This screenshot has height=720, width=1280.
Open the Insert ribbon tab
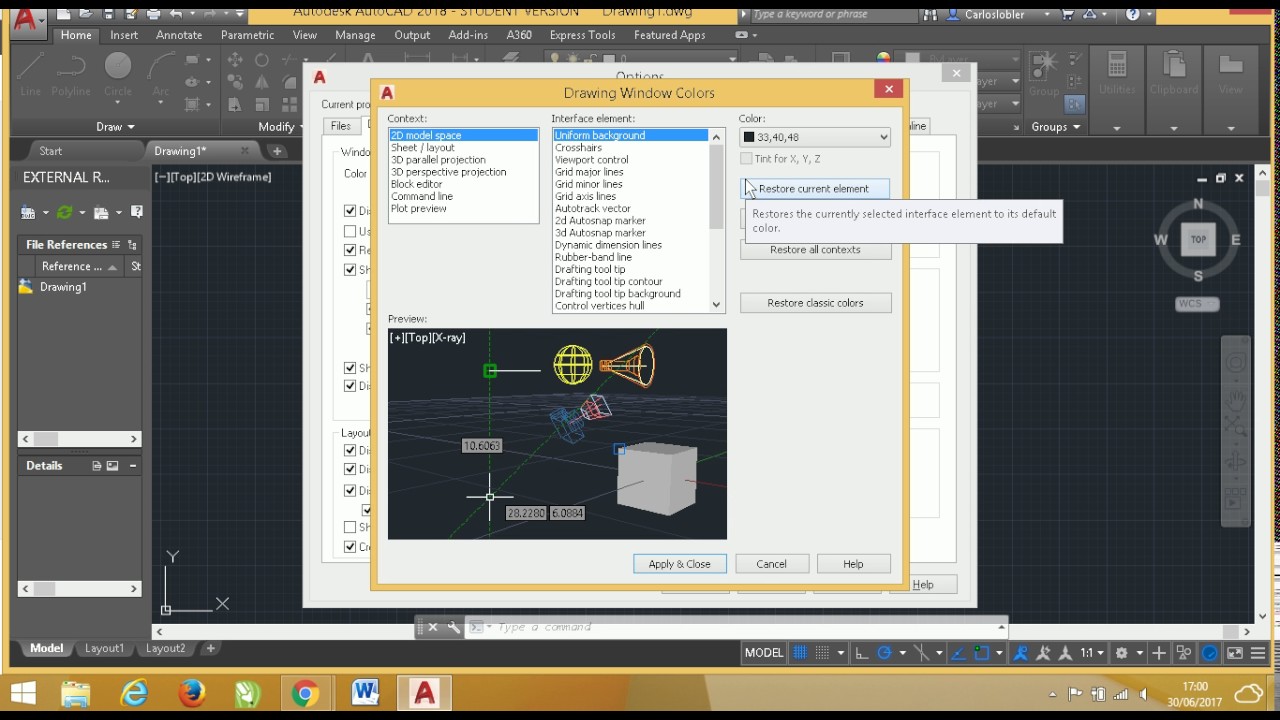coord(124,35)
